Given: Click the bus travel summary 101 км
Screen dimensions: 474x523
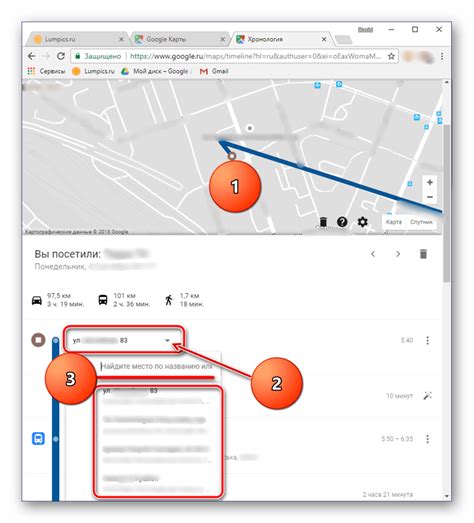Looking at the screenshot, I should pos(124,300).
